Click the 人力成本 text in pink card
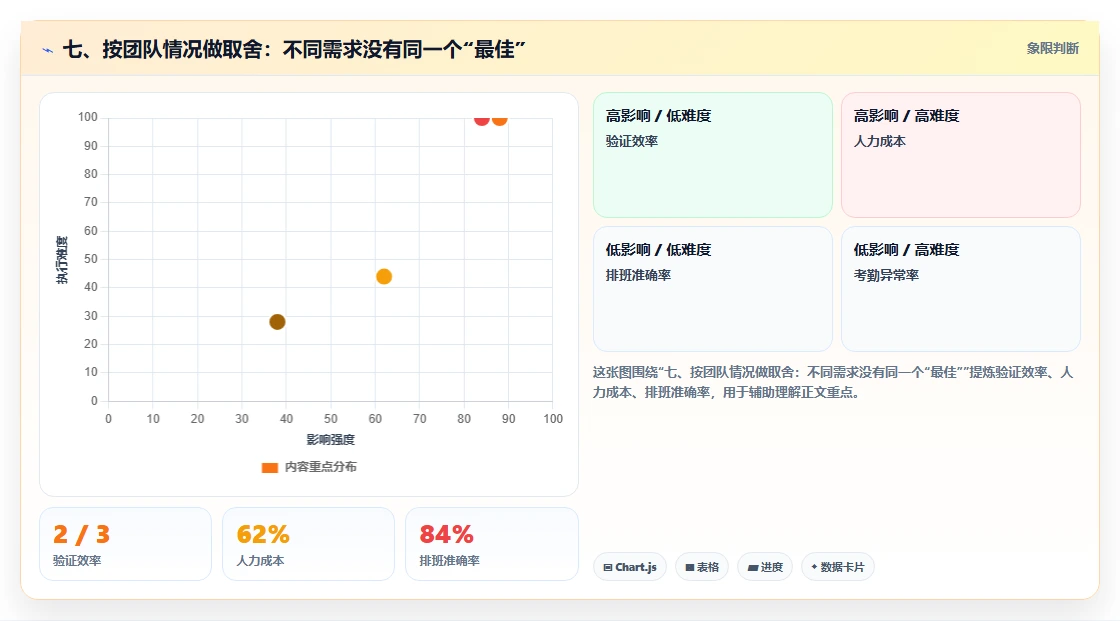Screen dimensions: 1120x621 pos(880,141)
